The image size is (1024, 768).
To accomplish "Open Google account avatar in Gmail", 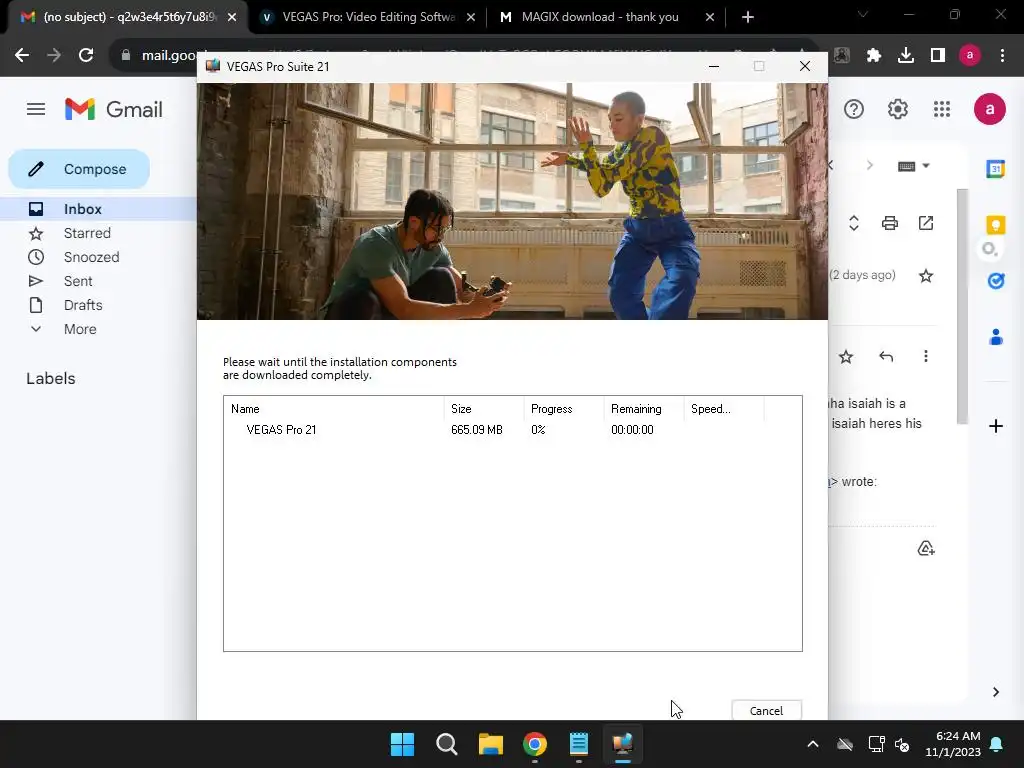I will [989, 109].
